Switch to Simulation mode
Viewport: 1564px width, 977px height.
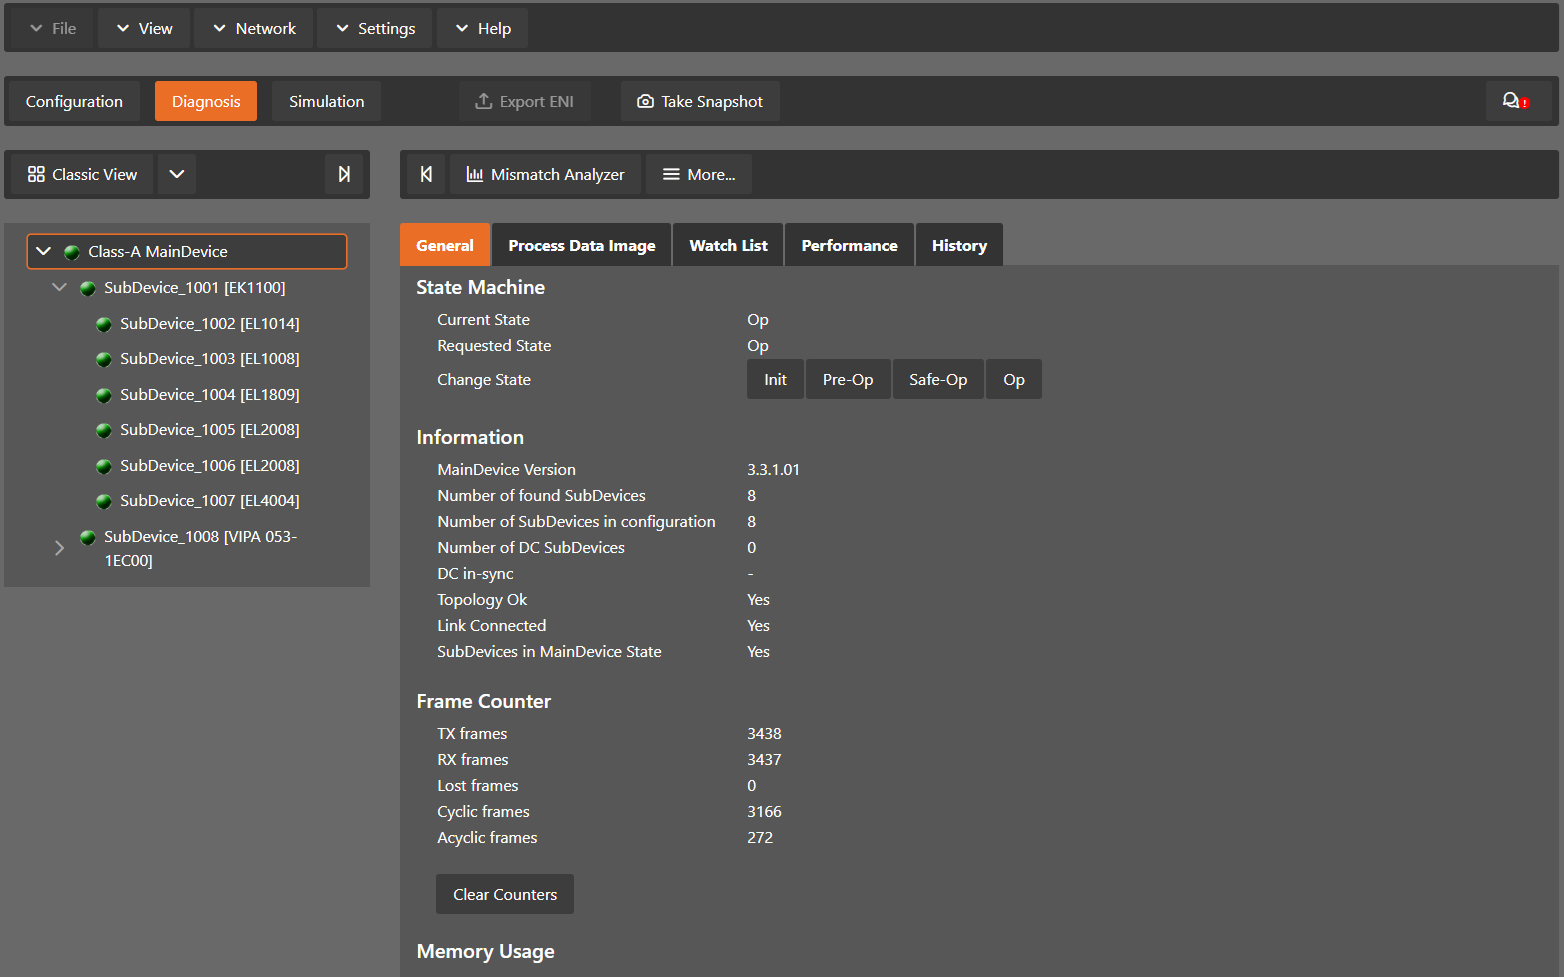pyautogui.click(x=327, y=101)
